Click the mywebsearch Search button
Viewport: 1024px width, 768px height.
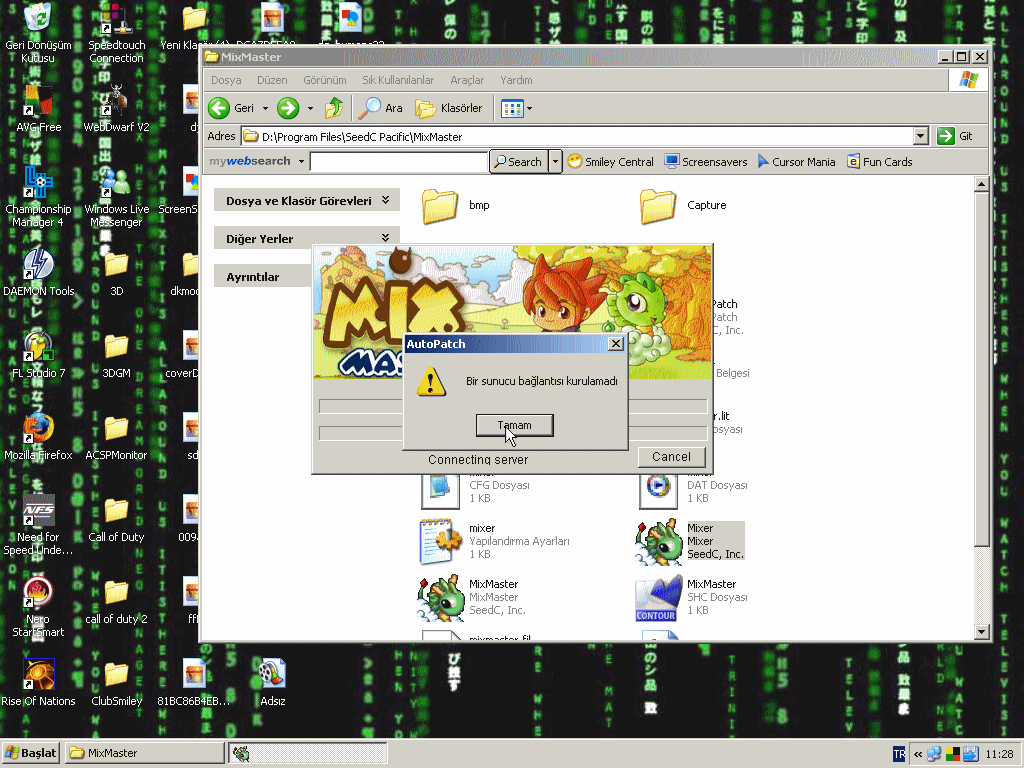(518, 162)
